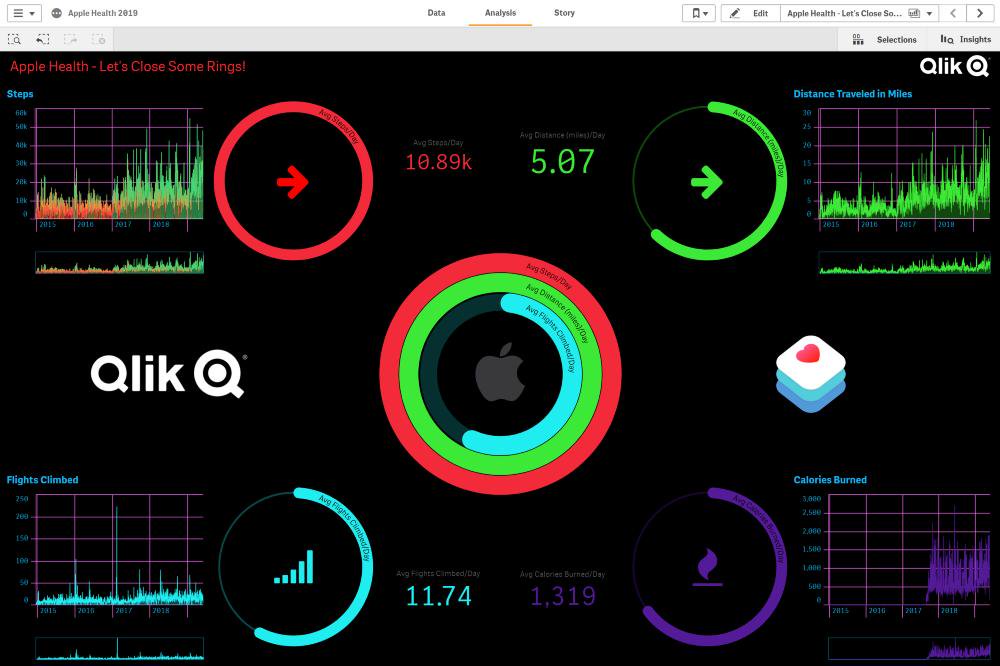Go to the next sheet
Image resolution: width=1000 pixels, height=666 pixels.
point(980,13)
